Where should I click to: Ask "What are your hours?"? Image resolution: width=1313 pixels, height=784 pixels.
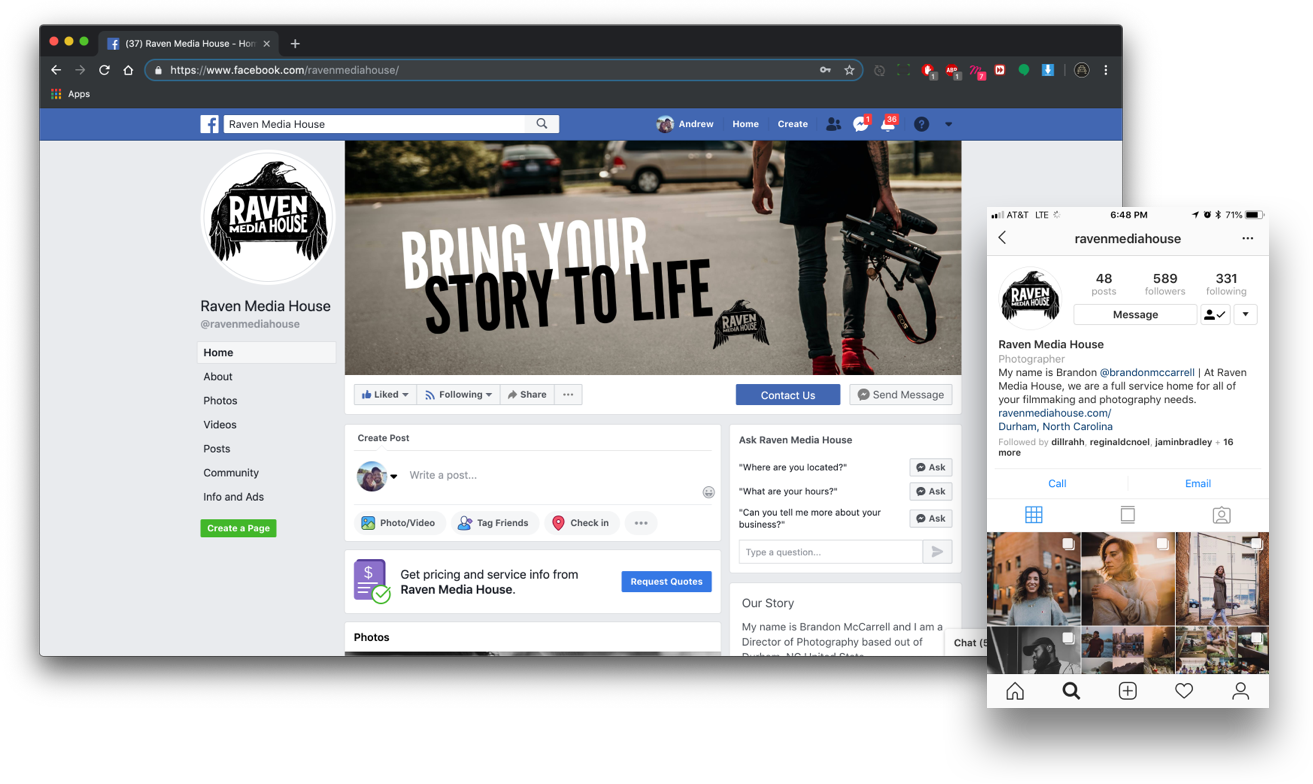931,491
